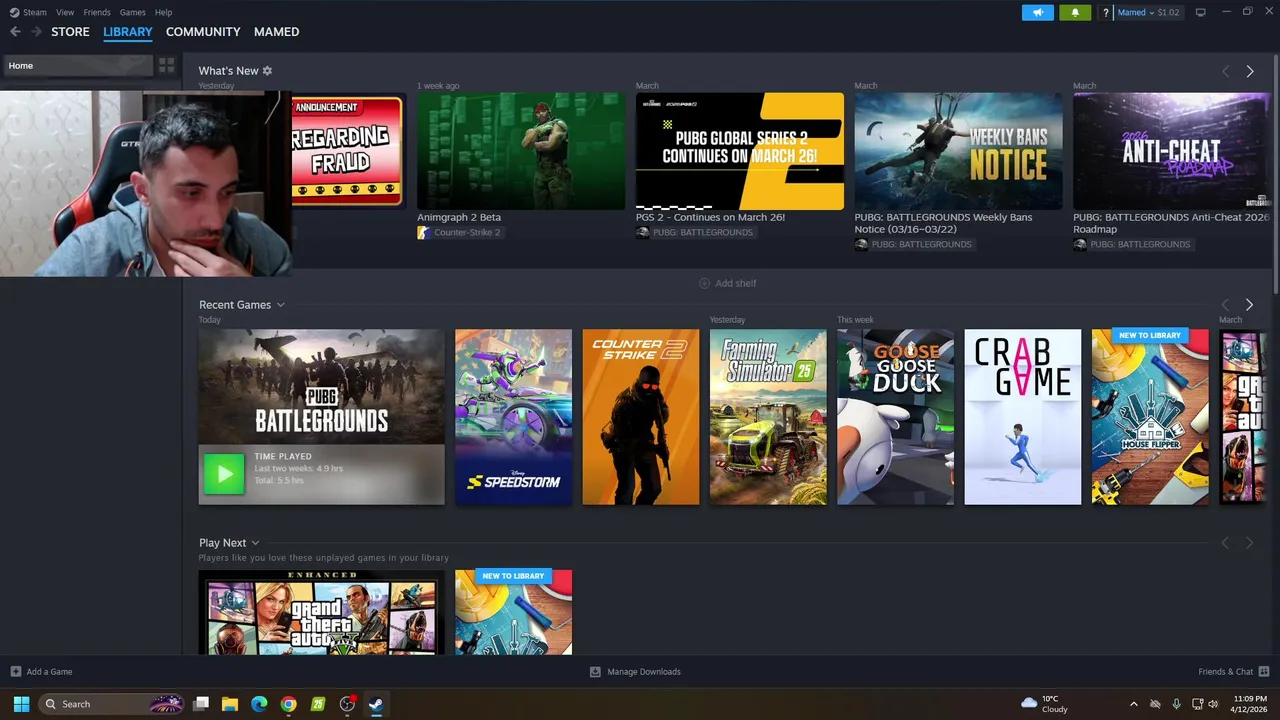Open Friends & Chat
This screenshot has height=720, width=1280.
1225,672
